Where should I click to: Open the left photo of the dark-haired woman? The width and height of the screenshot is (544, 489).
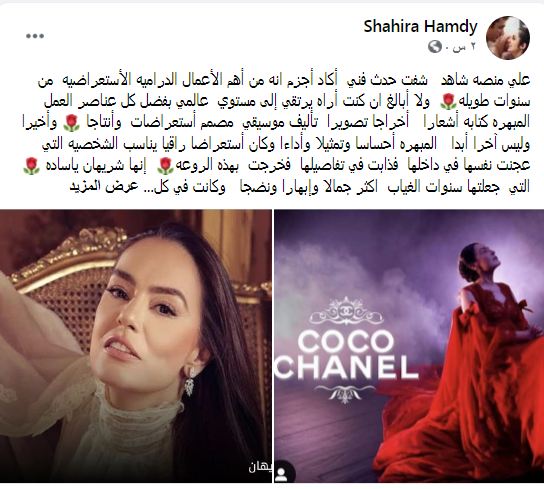point(136,346)
